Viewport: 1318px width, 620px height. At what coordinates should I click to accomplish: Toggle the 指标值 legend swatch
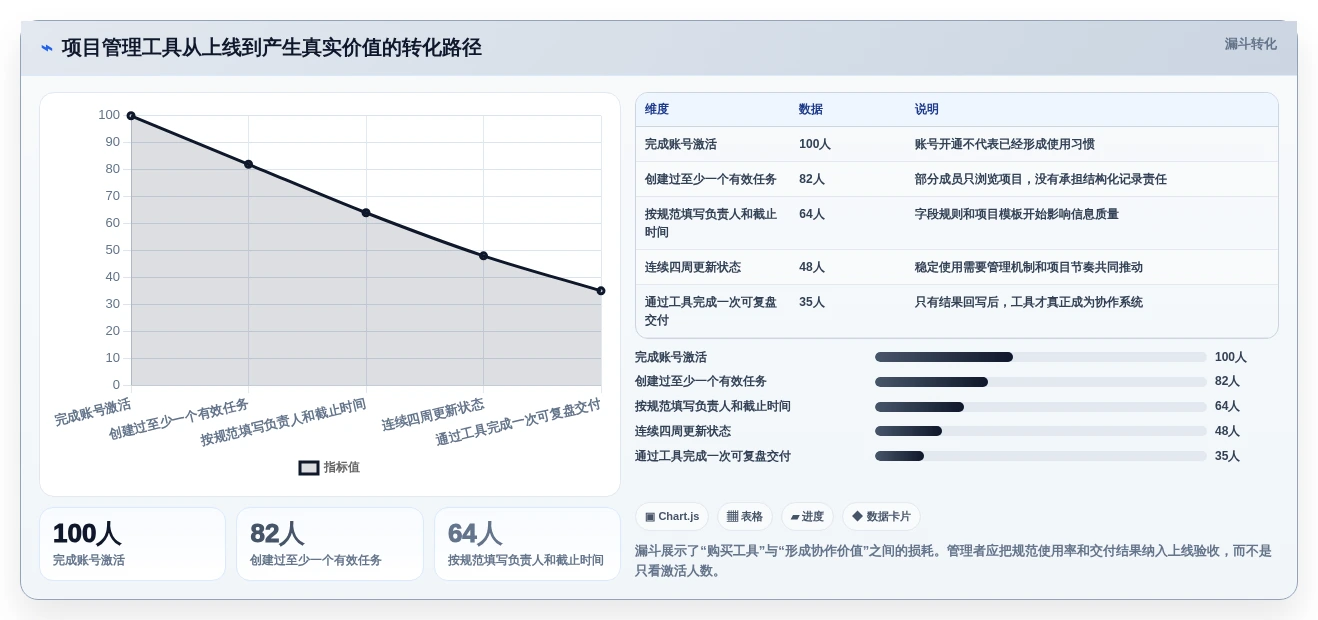click(x=309, y=467)
